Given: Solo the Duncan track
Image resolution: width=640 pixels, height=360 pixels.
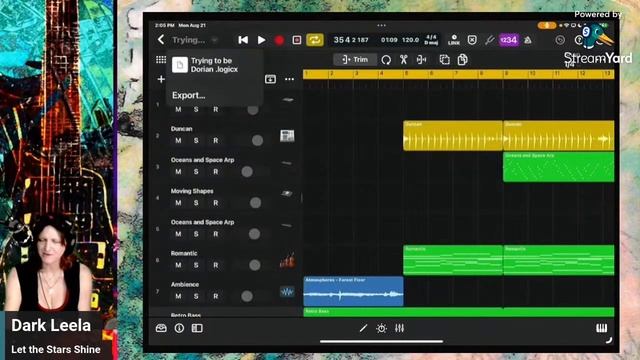Looking at the screenshot, I should tap(196, 140).
